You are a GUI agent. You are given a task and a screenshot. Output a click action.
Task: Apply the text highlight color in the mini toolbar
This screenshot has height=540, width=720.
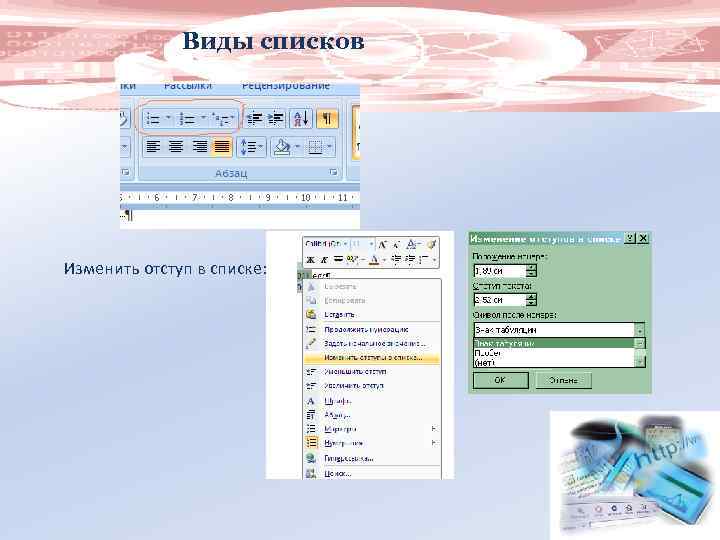coord(353,260)
